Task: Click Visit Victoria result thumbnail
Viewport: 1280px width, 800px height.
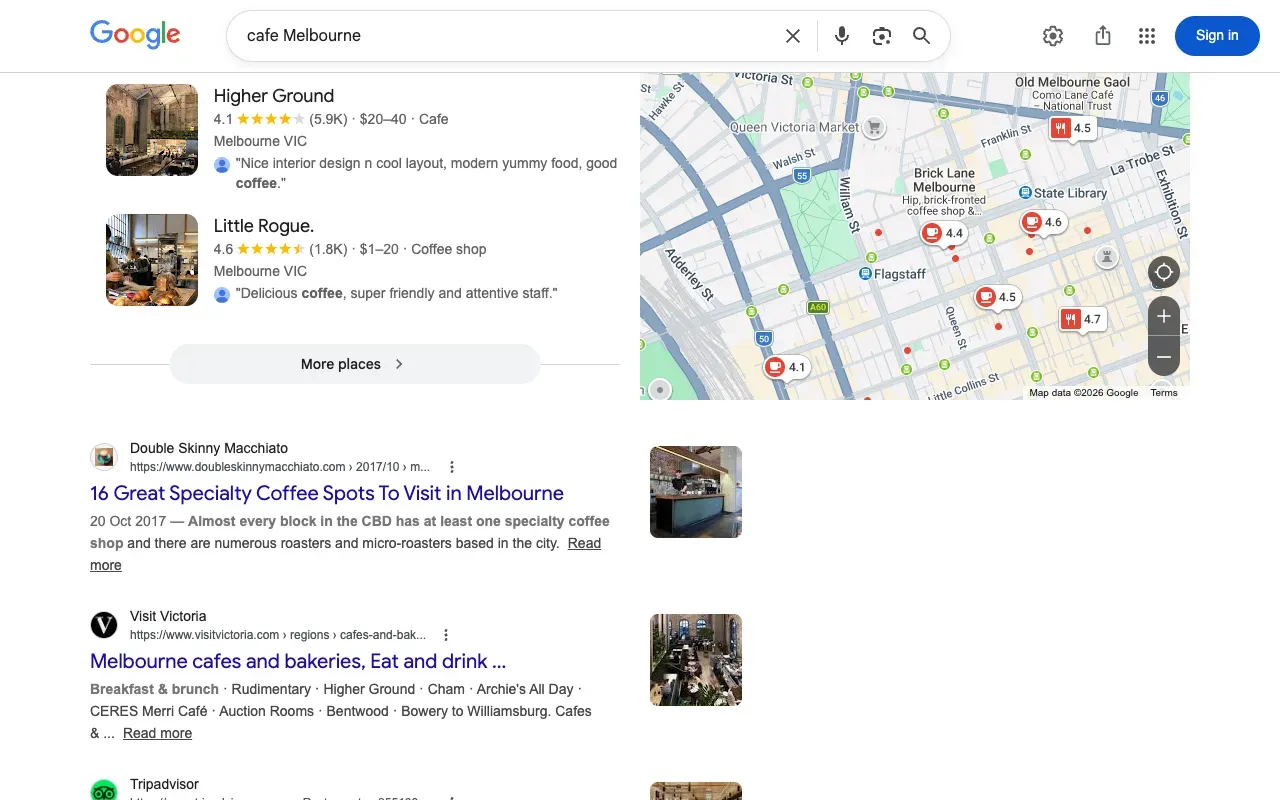Action: coord(696,660)
